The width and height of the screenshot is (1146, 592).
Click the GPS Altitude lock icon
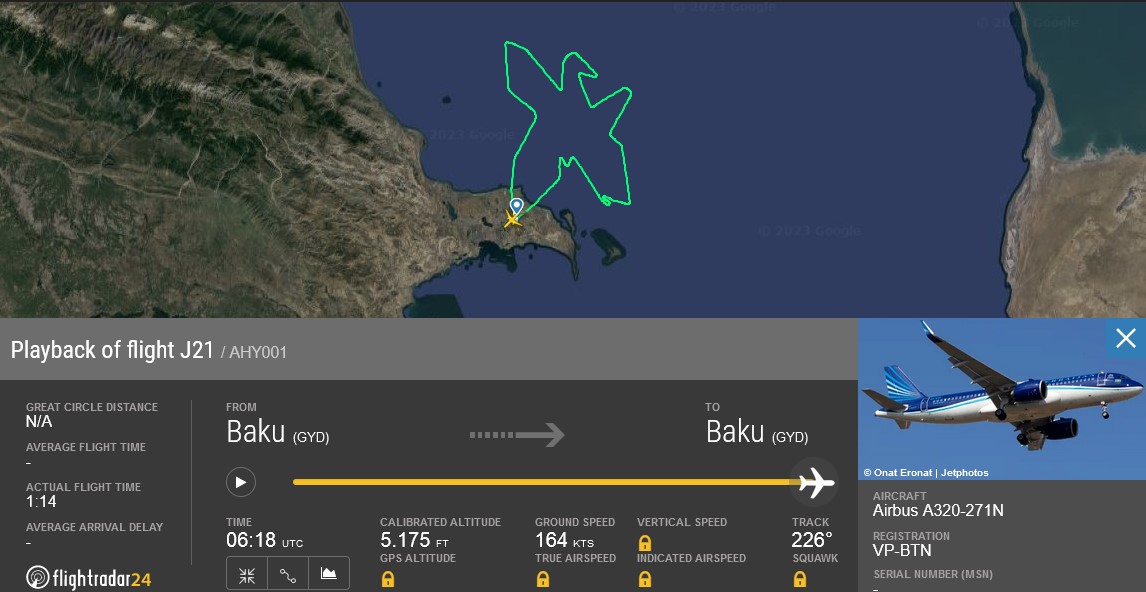[388, 580]
